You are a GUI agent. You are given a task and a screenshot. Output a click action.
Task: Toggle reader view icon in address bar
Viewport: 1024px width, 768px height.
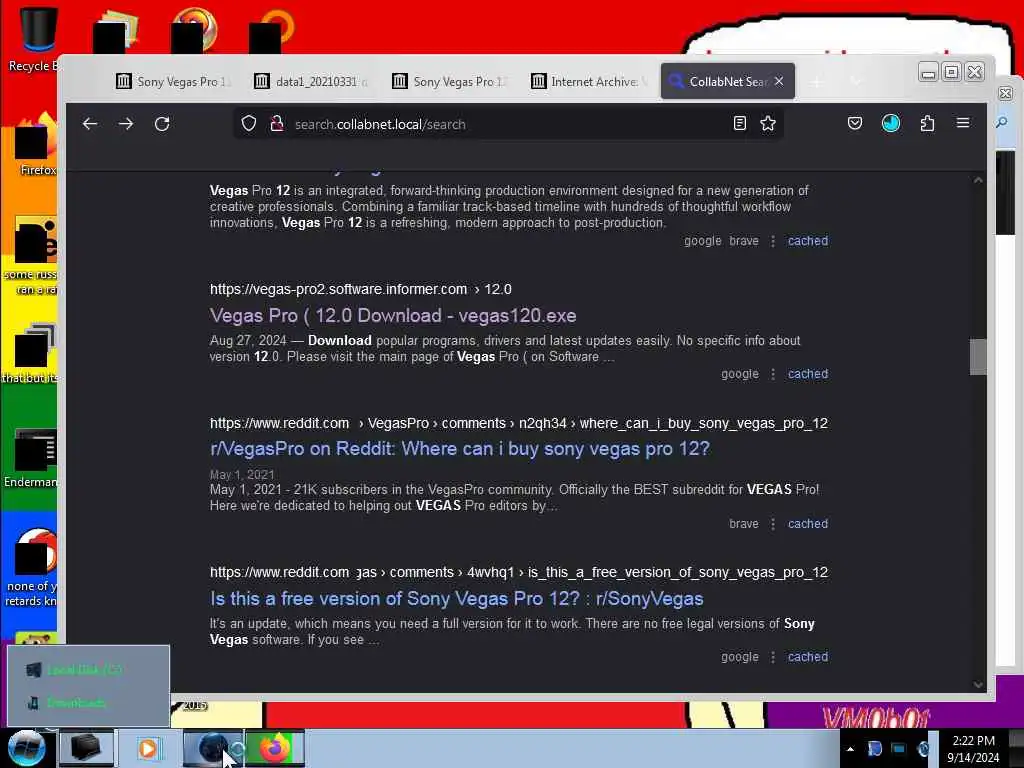pos(740,123)
